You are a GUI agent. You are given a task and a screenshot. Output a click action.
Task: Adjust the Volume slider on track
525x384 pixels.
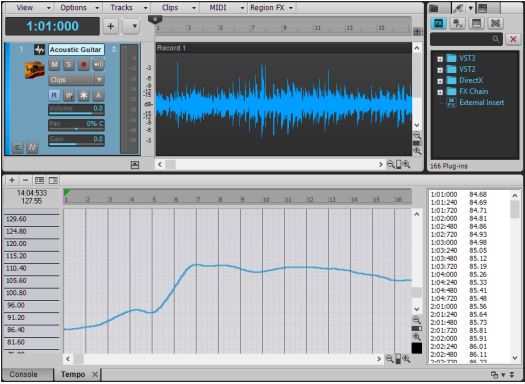pyautogui.click(x=76, y=109)
